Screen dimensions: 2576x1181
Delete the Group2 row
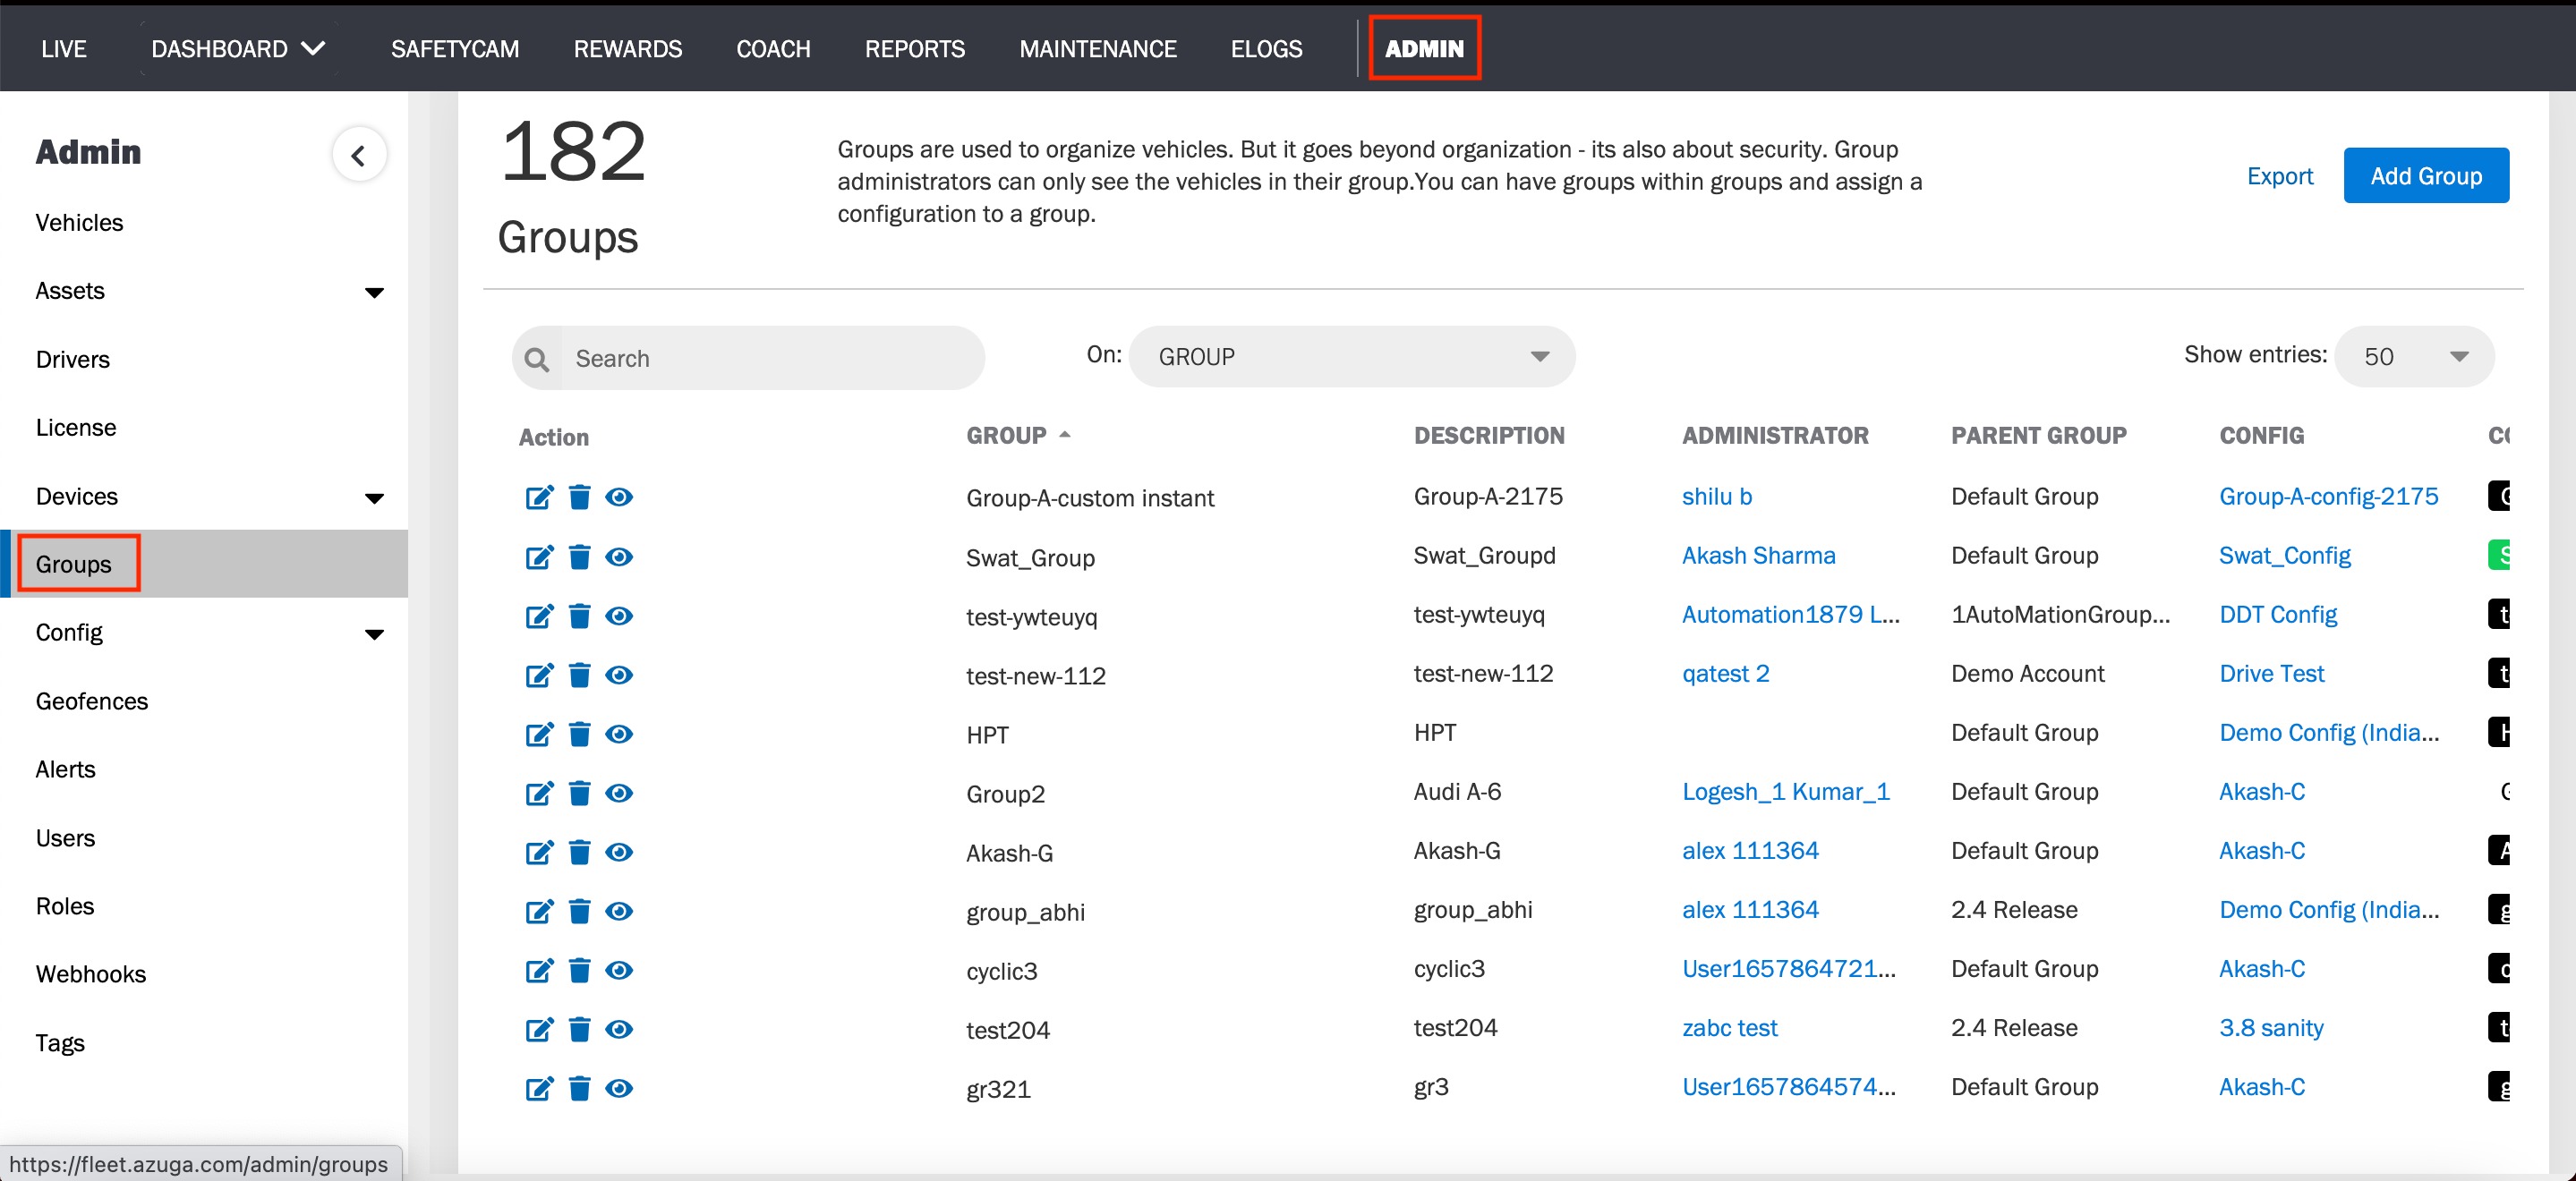(579, 792)
